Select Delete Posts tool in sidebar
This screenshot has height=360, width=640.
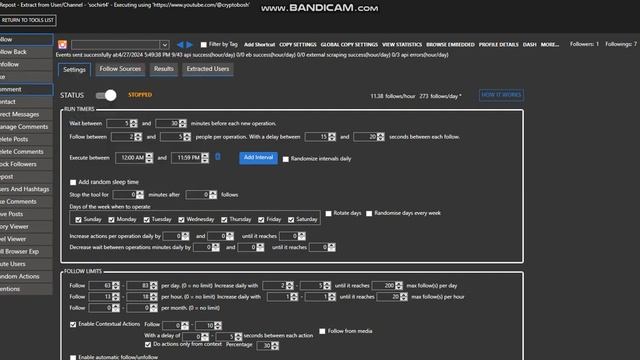[26, 139]
